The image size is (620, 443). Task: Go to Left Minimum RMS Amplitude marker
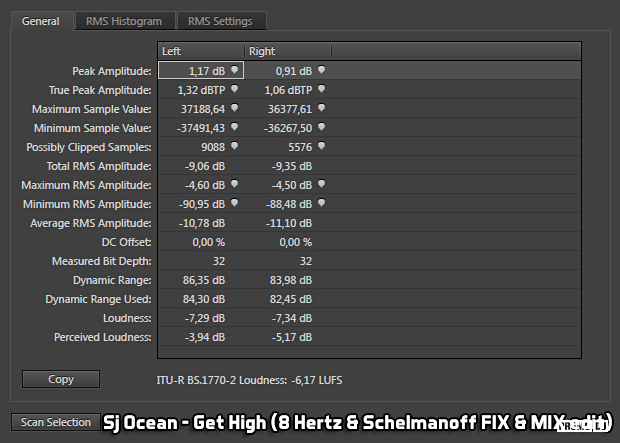coord(234,203)
